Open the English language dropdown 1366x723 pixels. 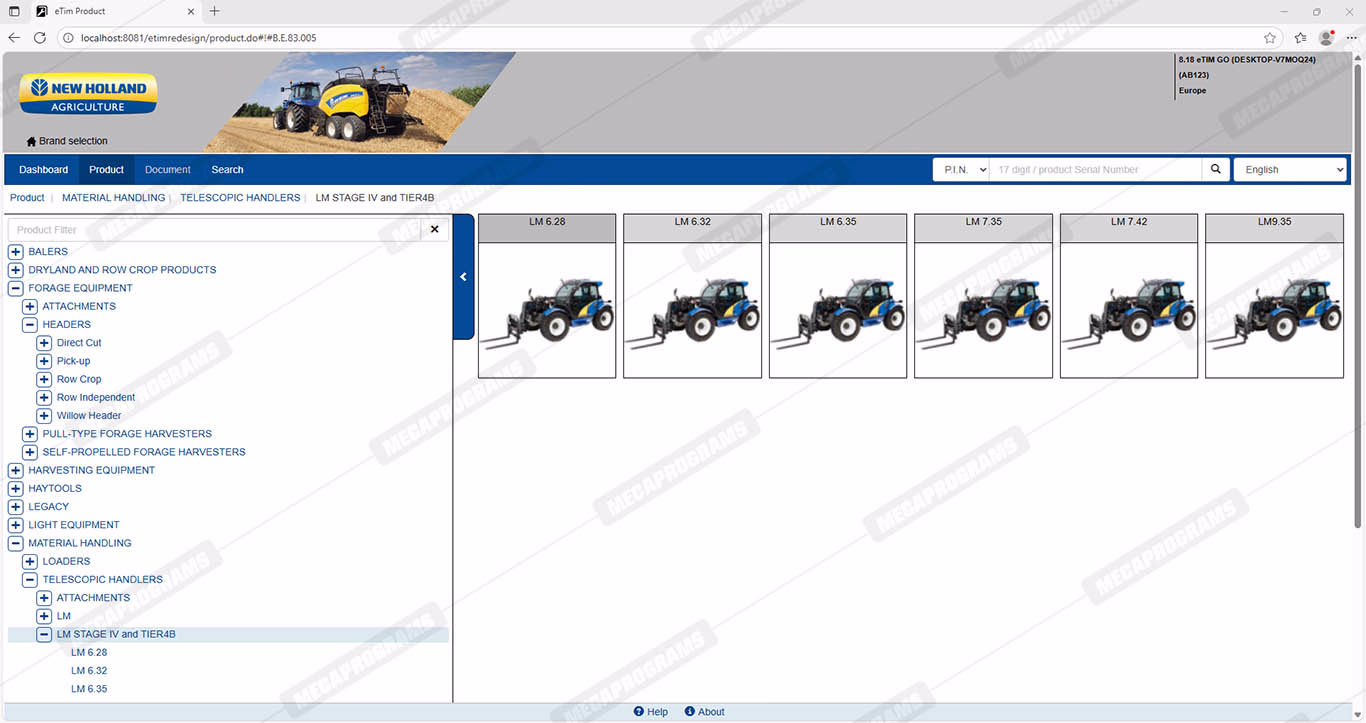tap(1290, 170)
